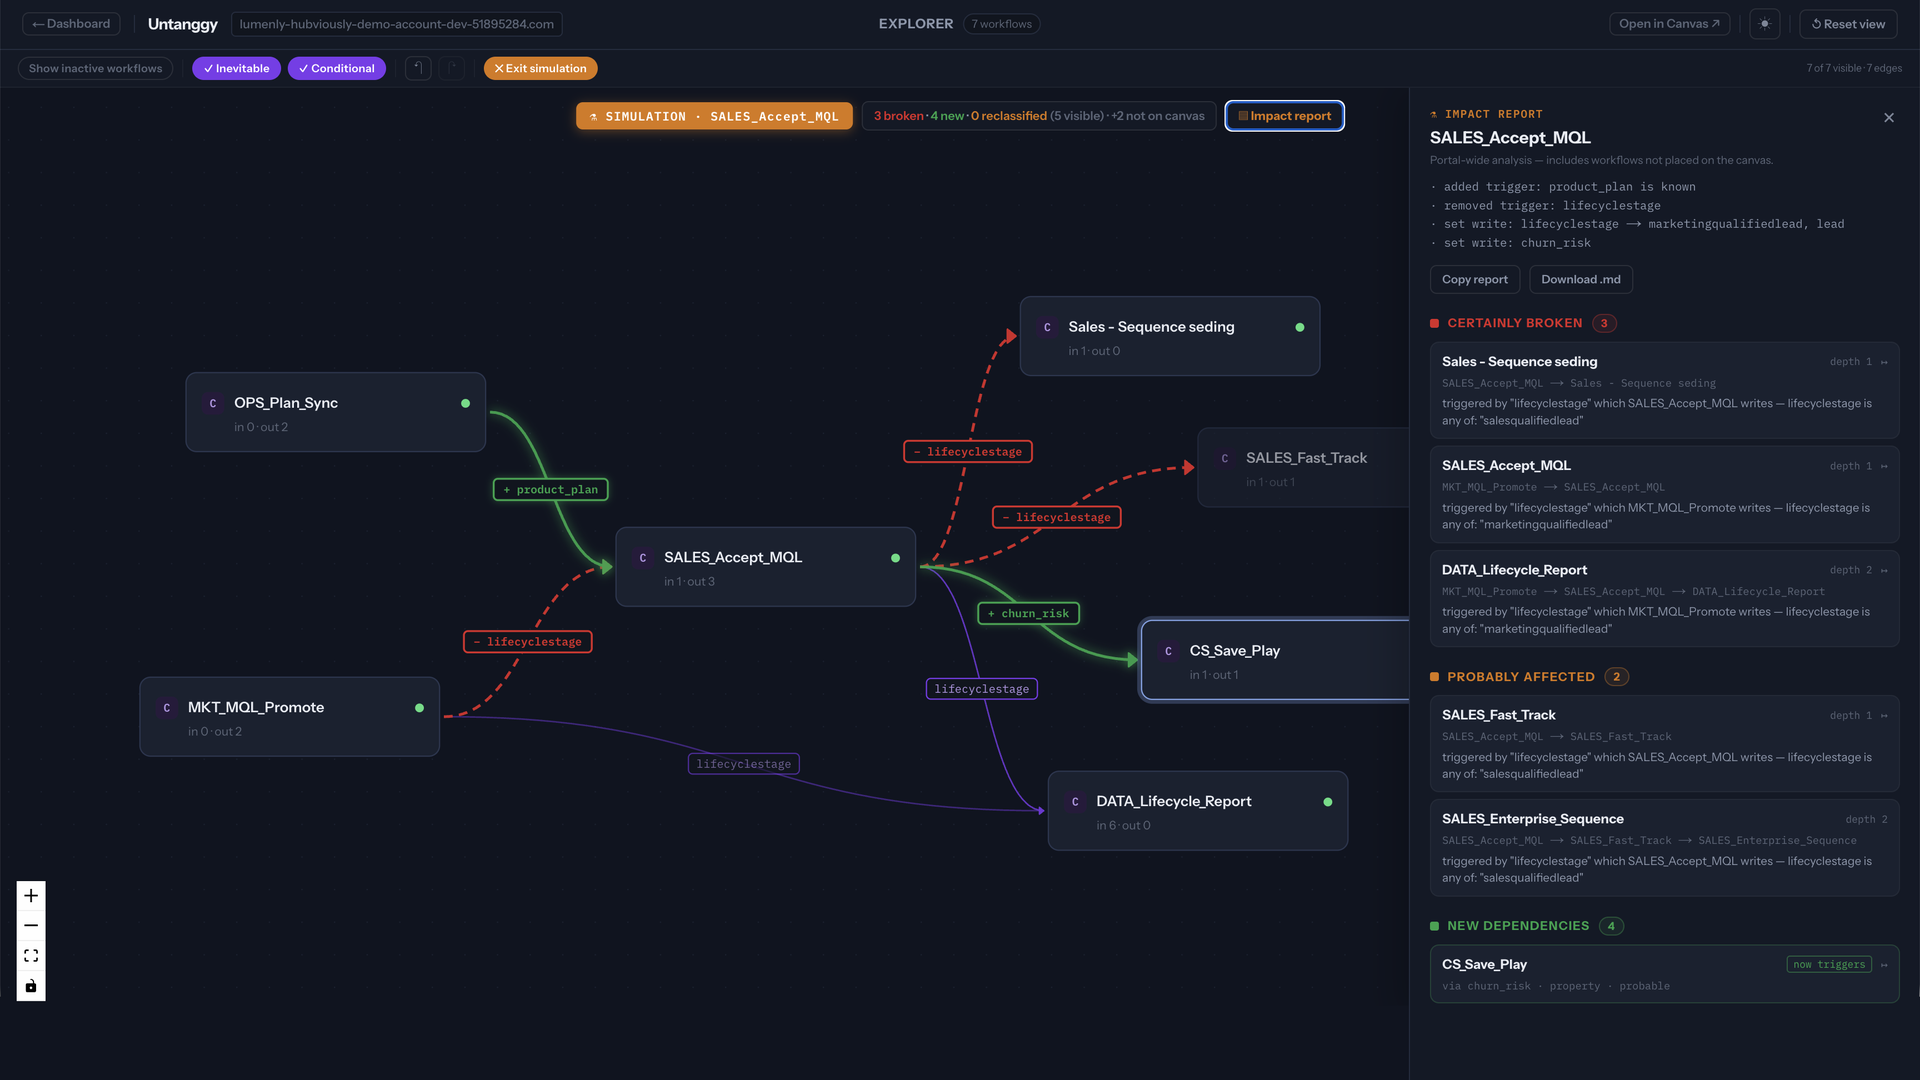1920x1080 pixels.
Task: Click the undo arrow button
Action: click(x=418, y=68)
